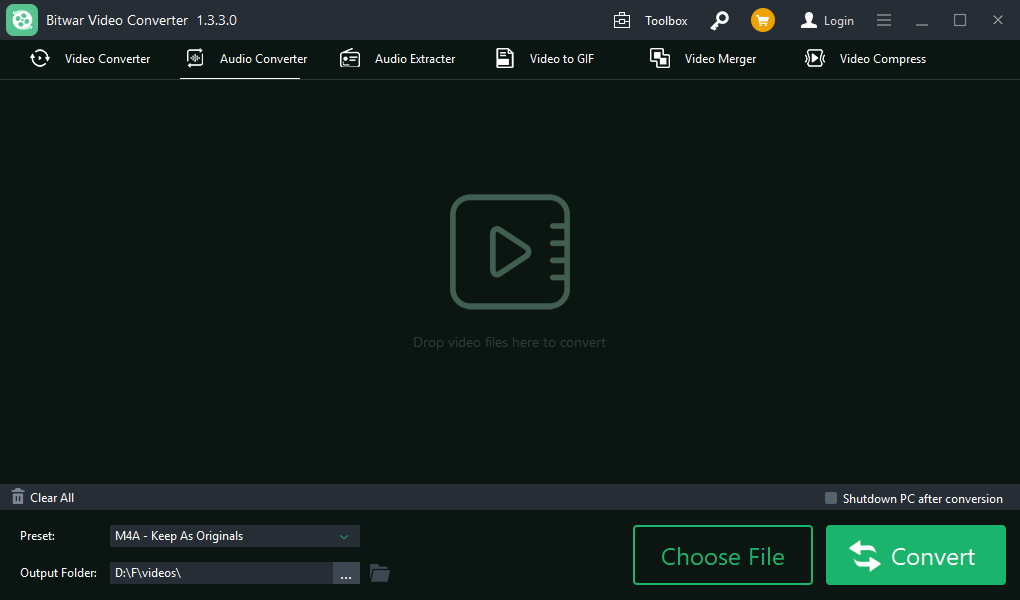Open the M4A - Keep As Originals combo box
Image resolution: width=1020 pixels, height=600 pixels.
pyautogui.click(x=234, y=536)
